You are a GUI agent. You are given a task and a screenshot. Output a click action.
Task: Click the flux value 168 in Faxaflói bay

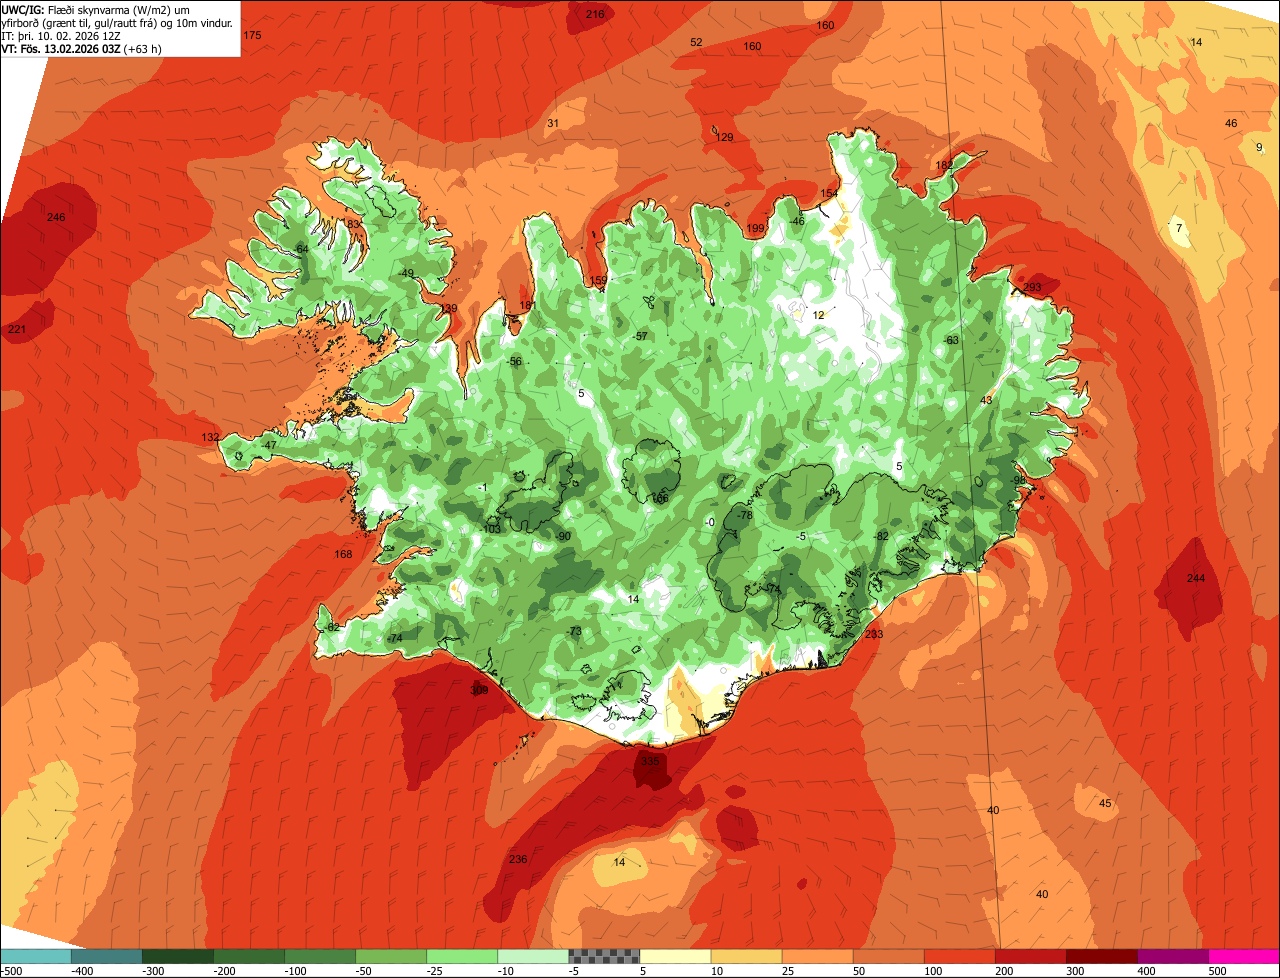click(343, 554)
